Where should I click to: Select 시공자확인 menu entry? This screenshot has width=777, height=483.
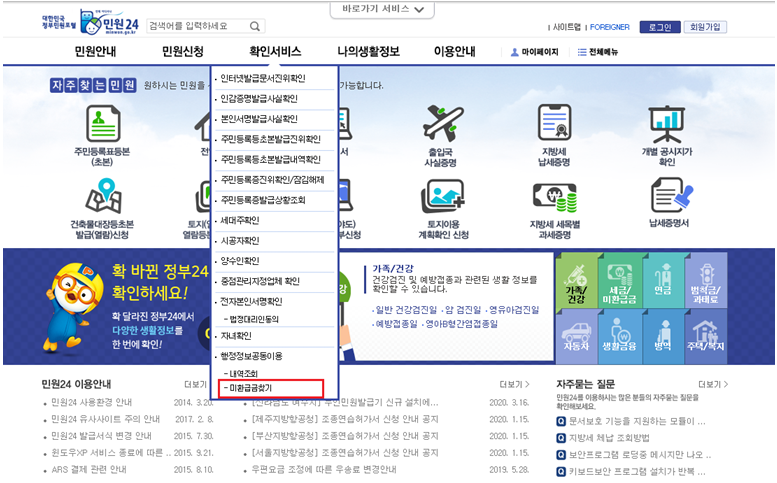[x=240, y=241]
